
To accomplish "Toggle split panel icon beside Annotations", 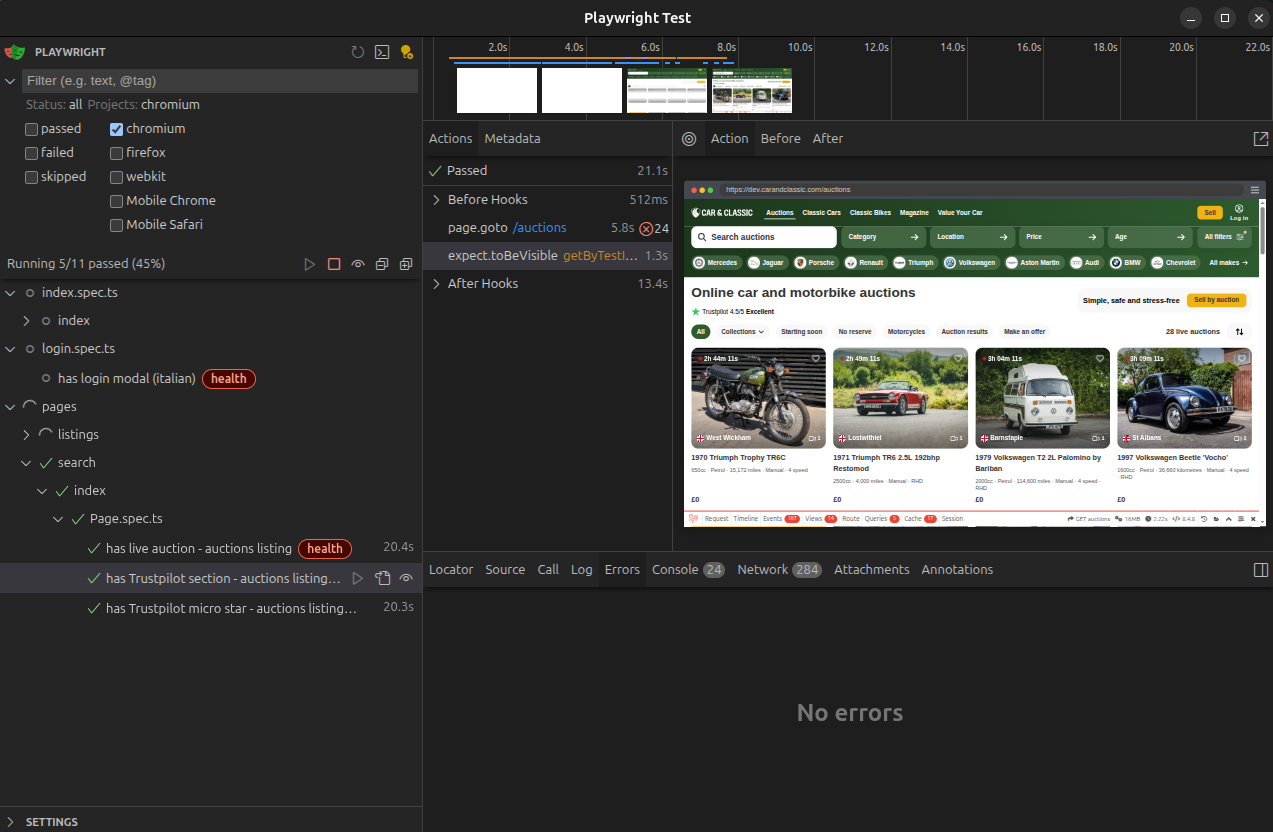I will [1260, 570].
